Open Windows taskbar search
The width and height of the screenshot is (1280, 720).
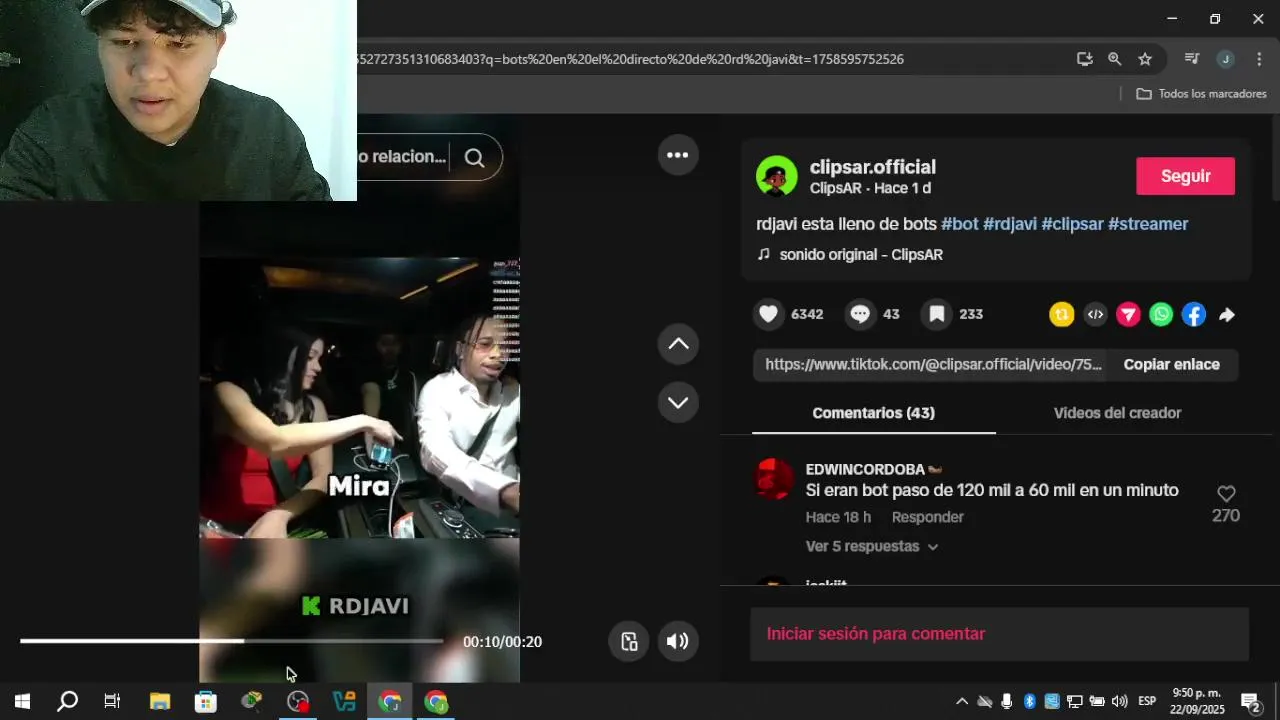tap(67, 701)
